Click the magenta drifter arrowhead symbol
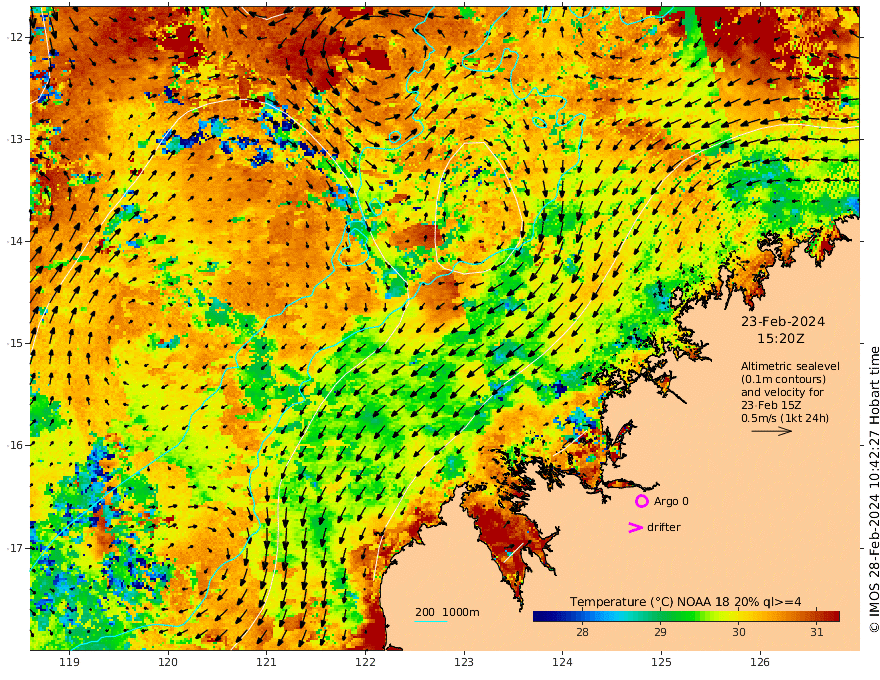Viewport: 880px width, 680px height. click(635, 527)
